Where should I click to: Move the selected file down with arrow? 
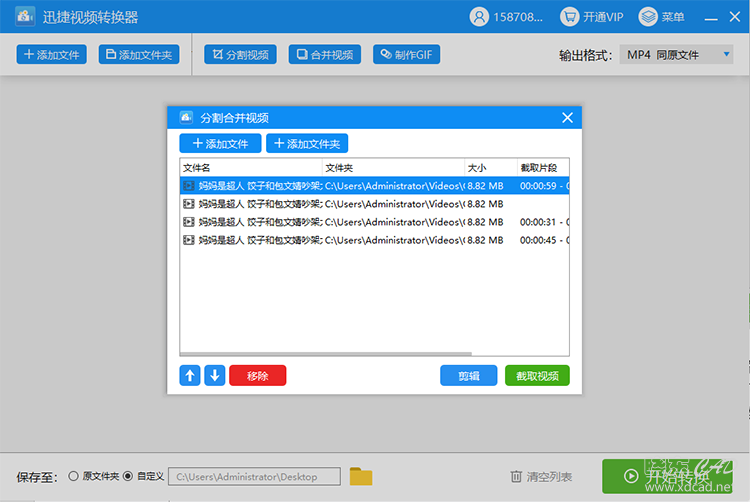215,375
